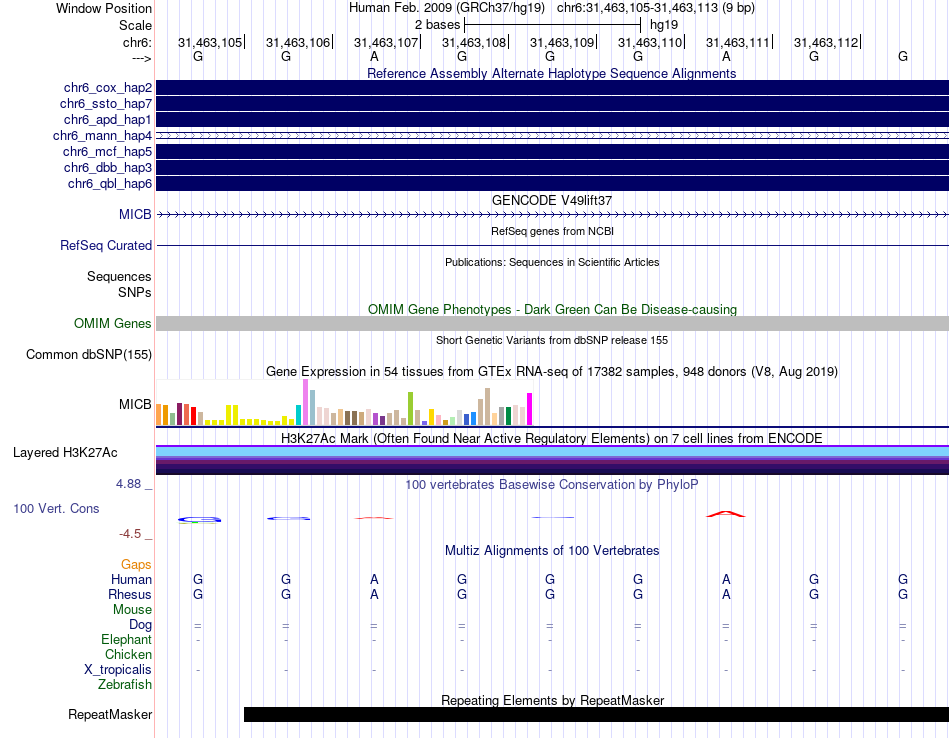The image size is (950, 738).
Task: Click the Scale label
Action: 135,25
